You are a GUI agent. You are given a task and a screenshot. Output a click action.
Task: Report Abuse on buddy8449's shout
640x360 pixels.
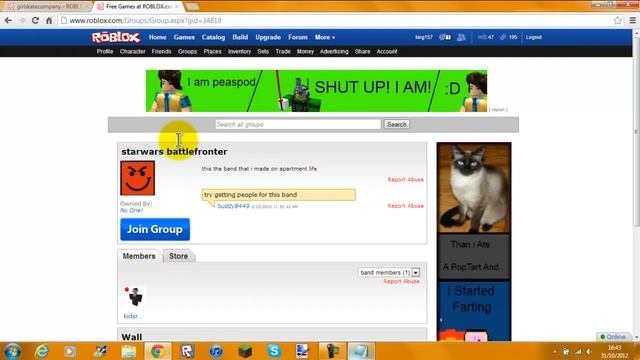pos(406,206)
